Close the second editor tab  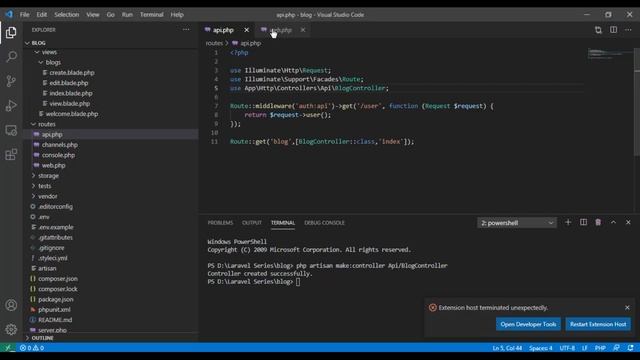click(303, 30)
